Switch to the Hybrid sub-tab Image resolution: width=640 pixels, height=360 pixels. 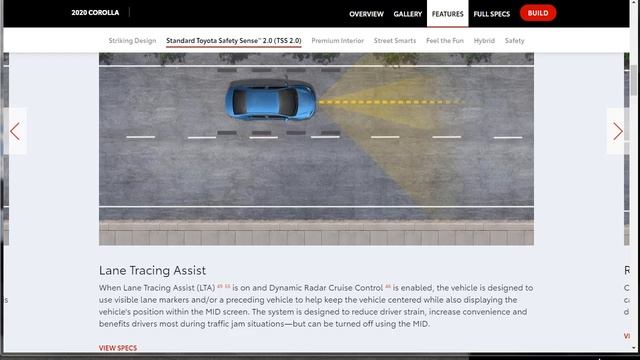pos(484,40)
